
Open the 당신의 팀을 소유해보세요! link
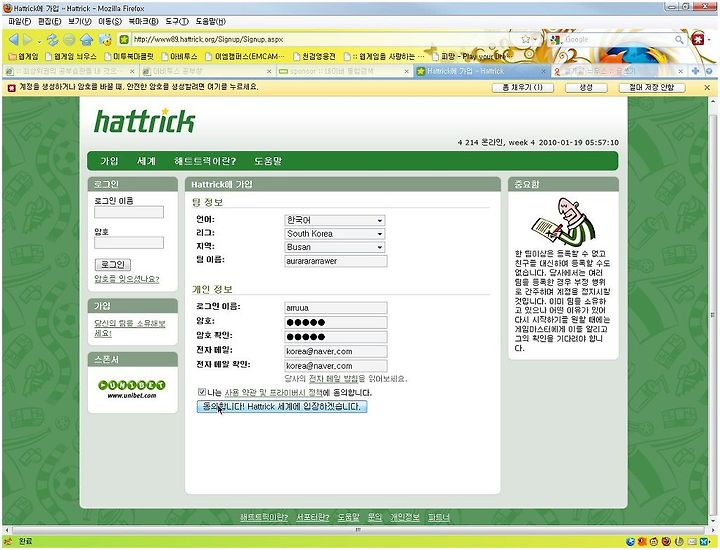coord(129,328)
